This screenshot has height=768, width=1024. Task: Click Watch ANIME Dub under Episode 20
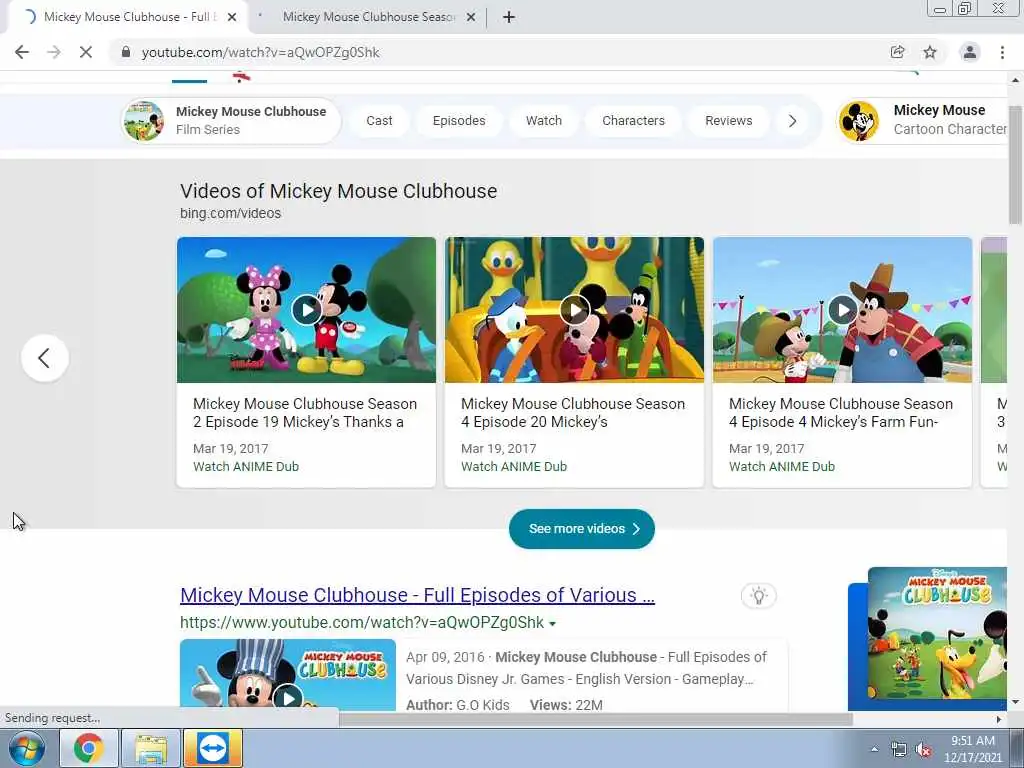[x=514, y=467]
